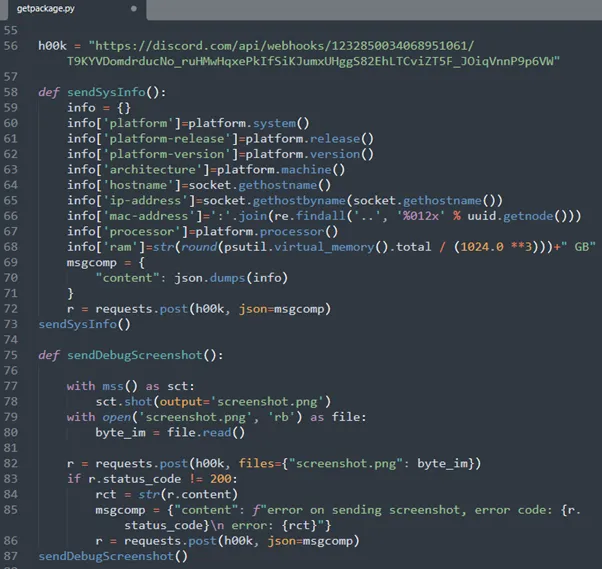This screenshot has height=569, width=602.
Task: Click files= argument on line 82
Action: click(x=360, y=463)
